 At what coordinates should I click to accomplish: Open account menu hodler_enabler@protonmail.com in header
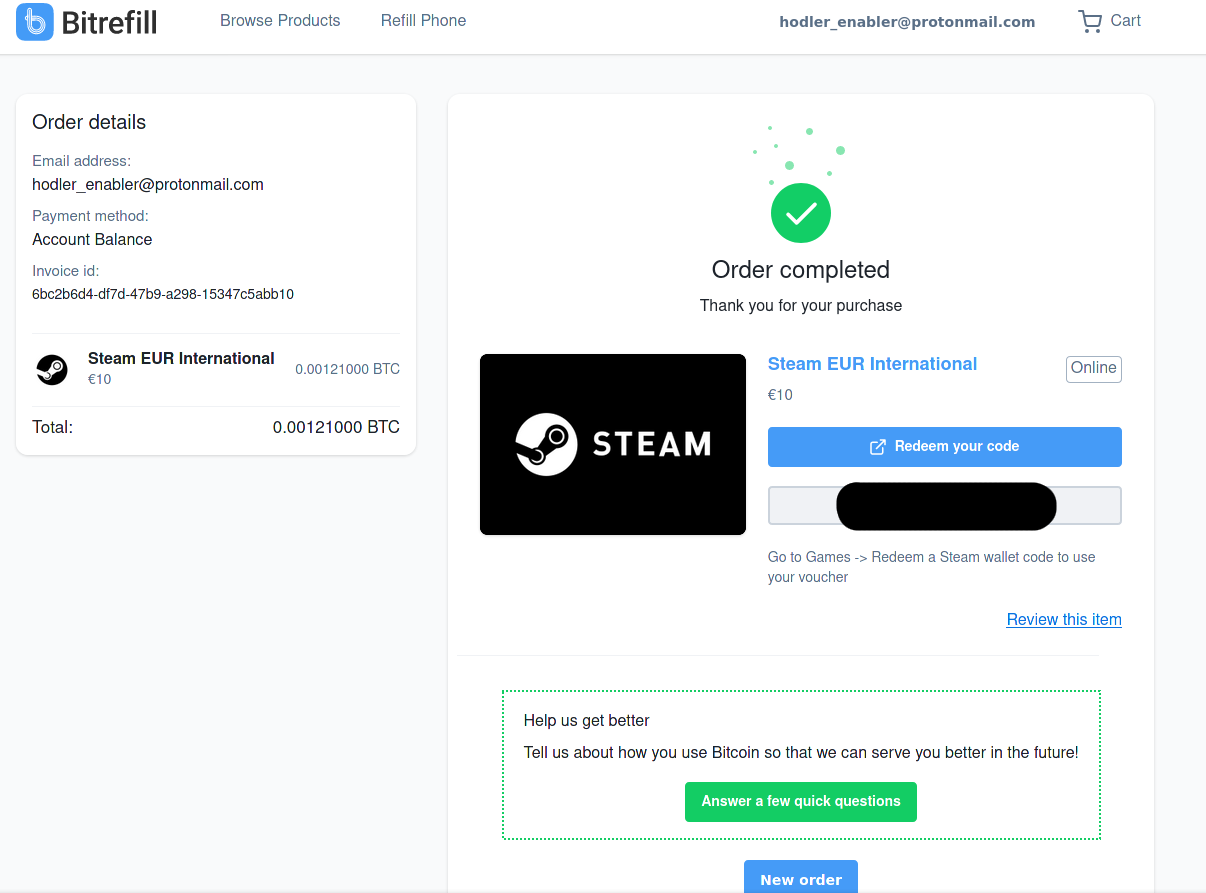[x=907, y=22]
